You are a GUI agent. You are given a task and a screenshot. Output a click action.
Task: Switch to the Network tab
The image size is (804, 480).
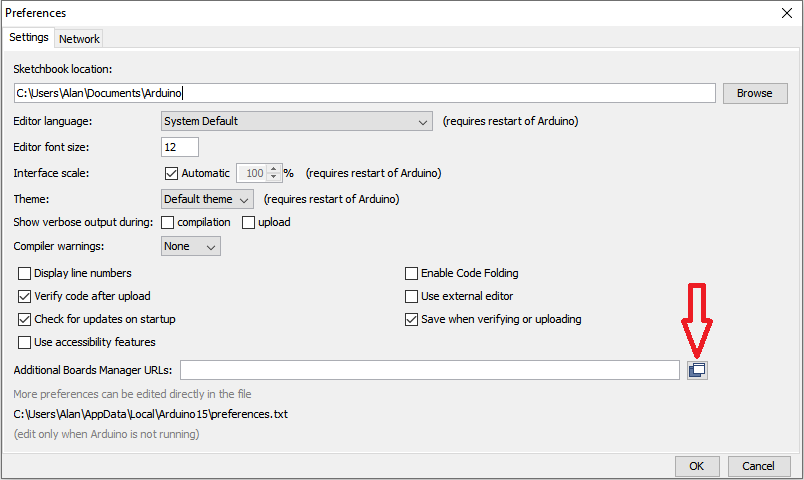coord(79,39)
